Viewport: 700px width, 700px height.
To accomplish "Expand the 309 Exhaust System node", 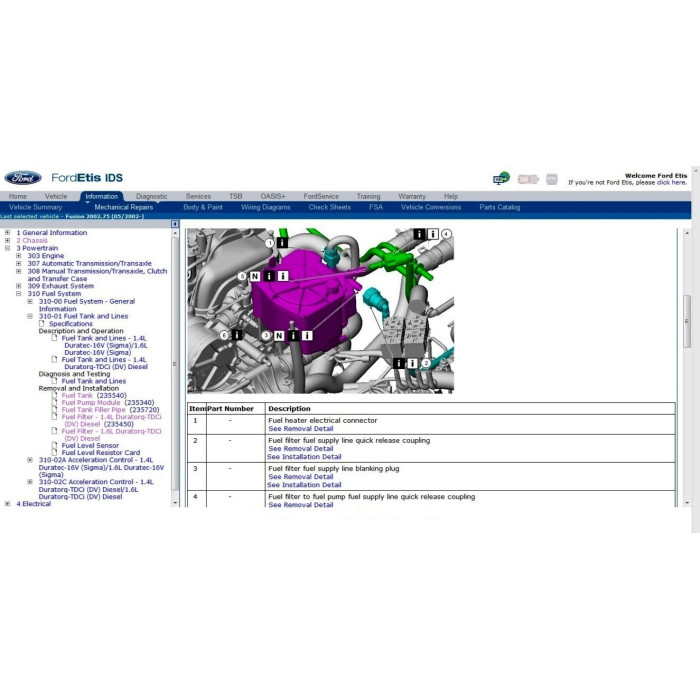I will [18, 286].
